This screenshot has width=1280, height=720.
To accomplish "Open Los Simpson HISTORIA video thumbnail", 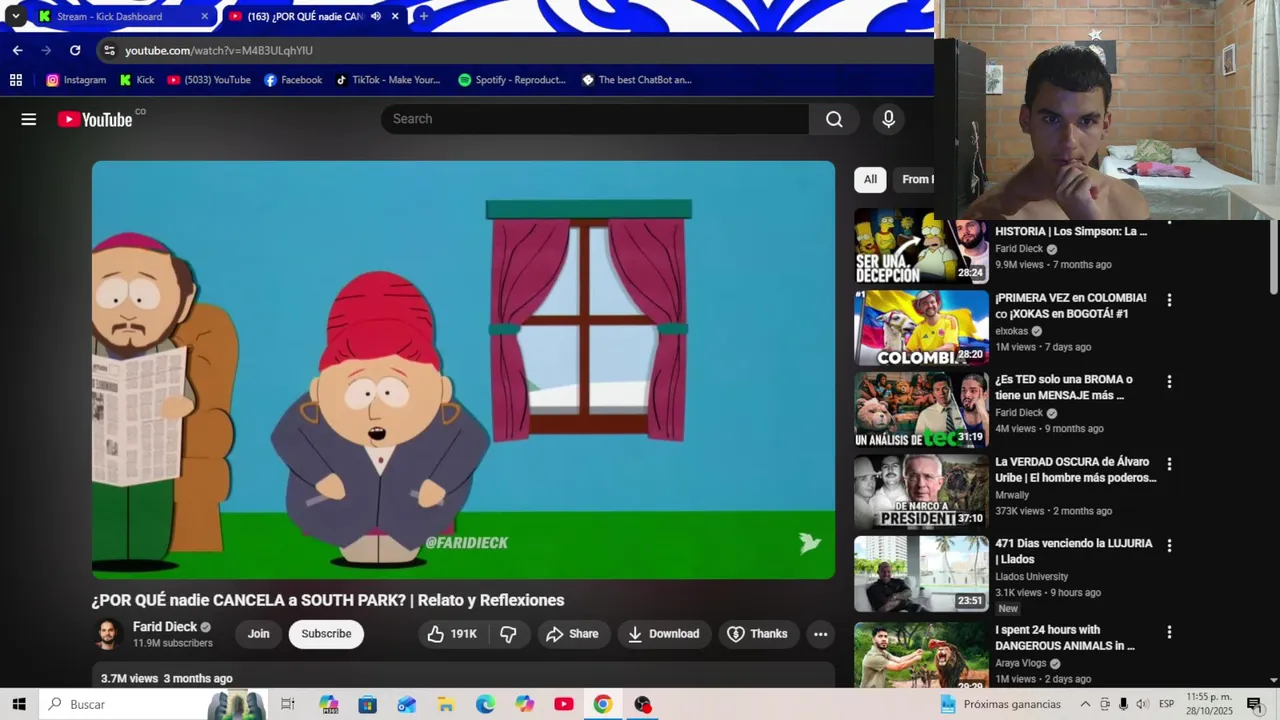I will click(x=921, y=248).
